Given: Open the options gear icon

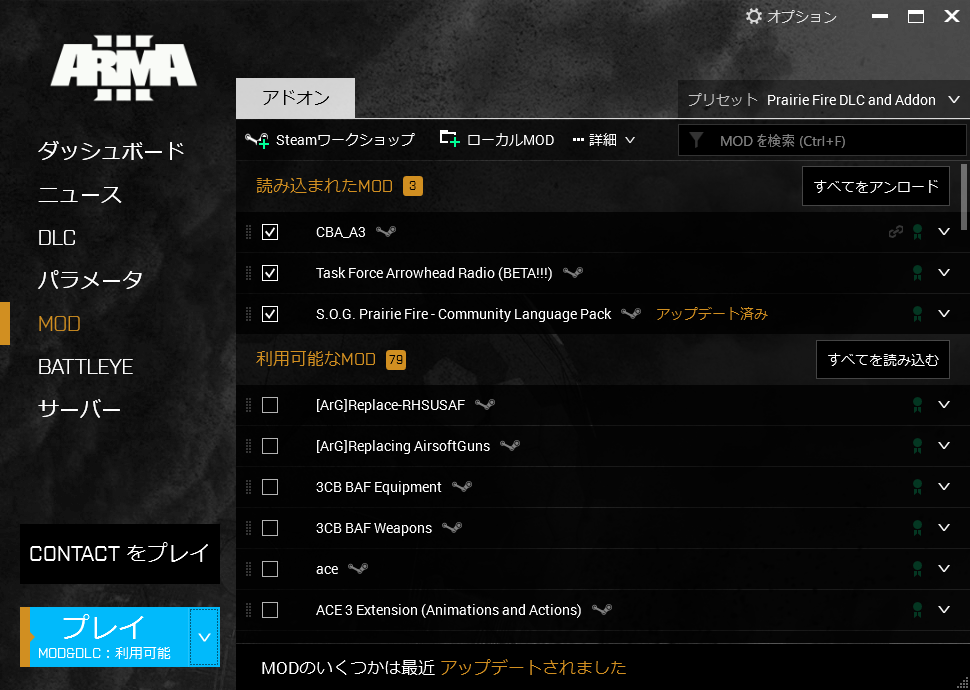Looking at the screenshot, I should pyautogui.click(x=753, y=16).
